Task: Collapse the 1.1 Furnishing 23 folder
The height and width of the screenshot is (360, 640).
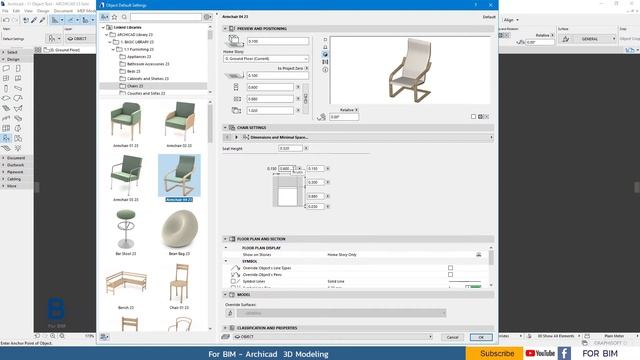Action: (113, 49)
